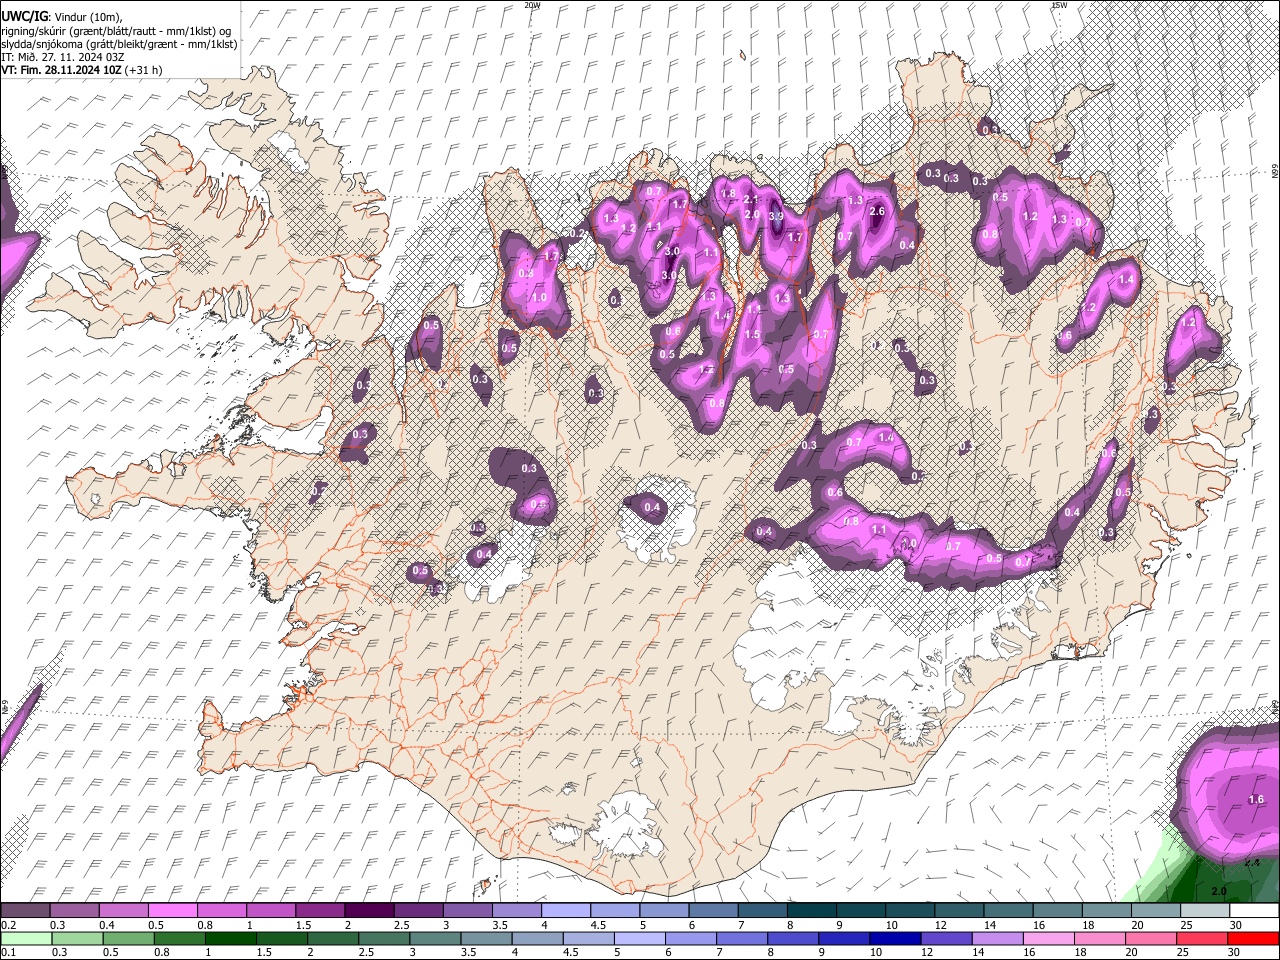This screenshot has height=960, width=1280.
Task: Click lower legend swatch between 7 and 8
Action: point(742,938)
